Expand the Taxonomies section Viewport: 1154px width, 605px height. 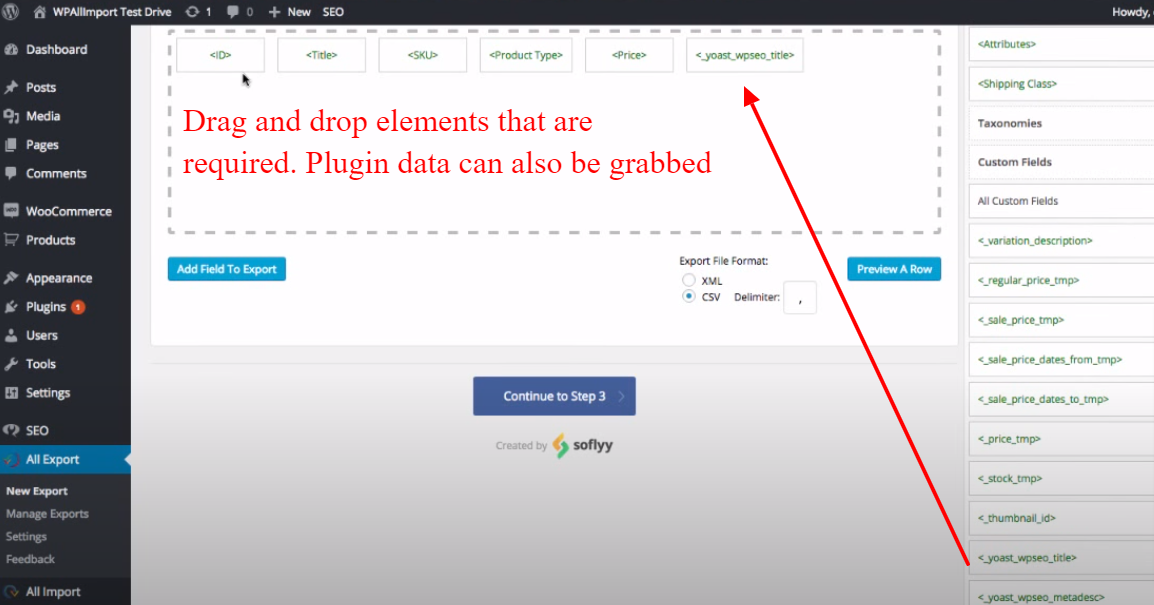(1061, 123)
